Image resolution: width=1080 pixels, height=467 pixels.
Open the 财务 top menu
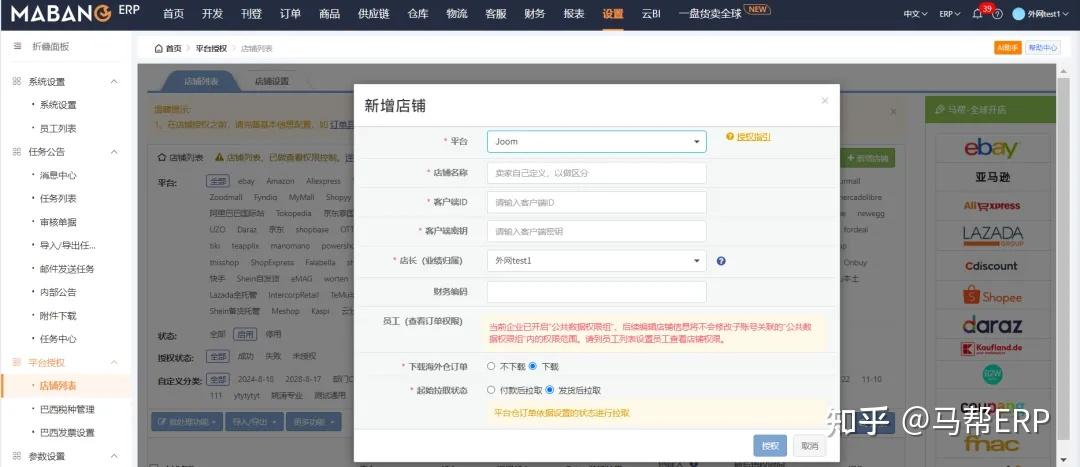(x=534, y=14)
